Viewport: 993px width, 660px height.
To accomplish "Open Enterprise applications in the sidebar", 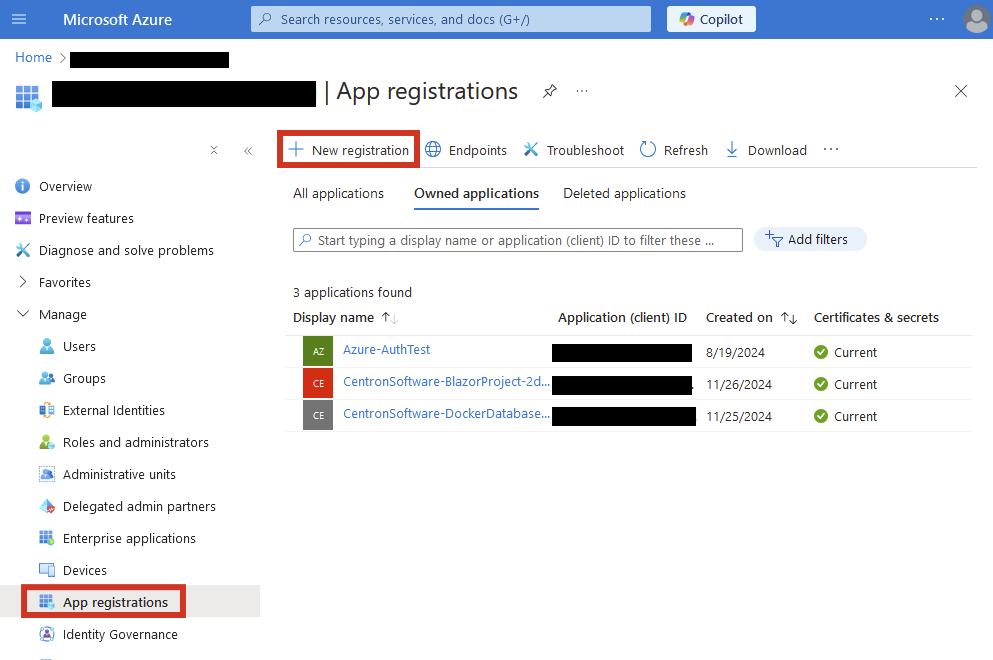I will click(129, 538).
